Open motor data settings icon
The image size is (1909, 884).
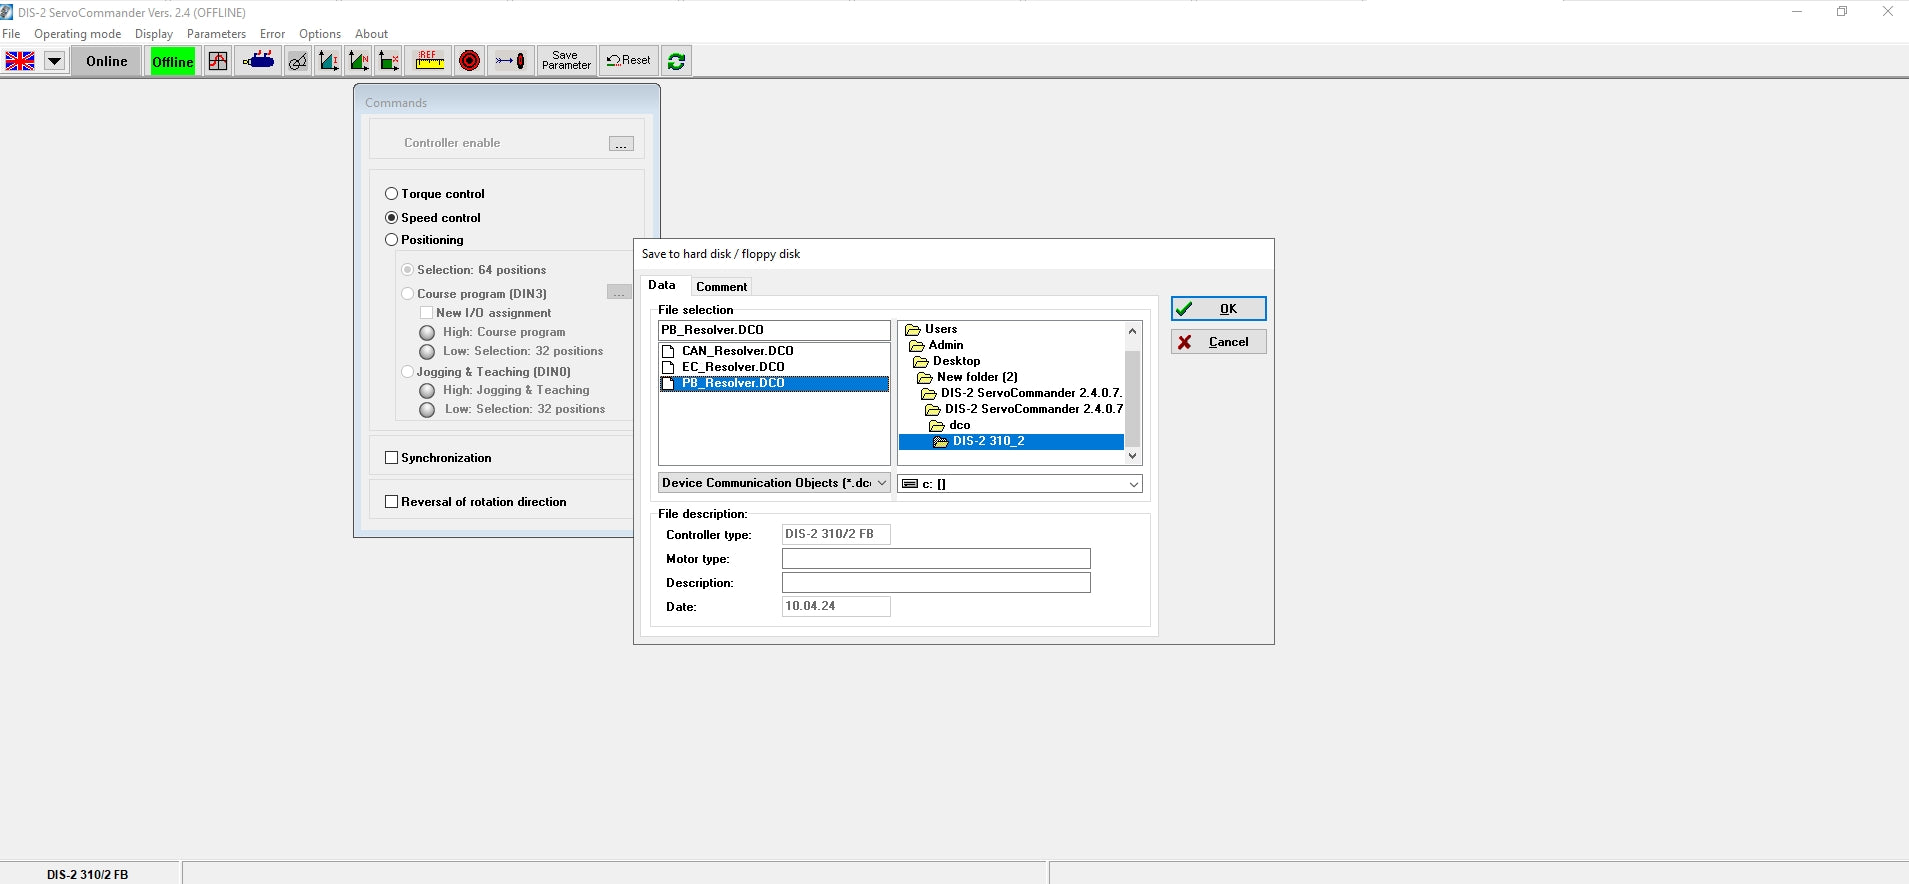pyautogui.click(x=258, y=61)
